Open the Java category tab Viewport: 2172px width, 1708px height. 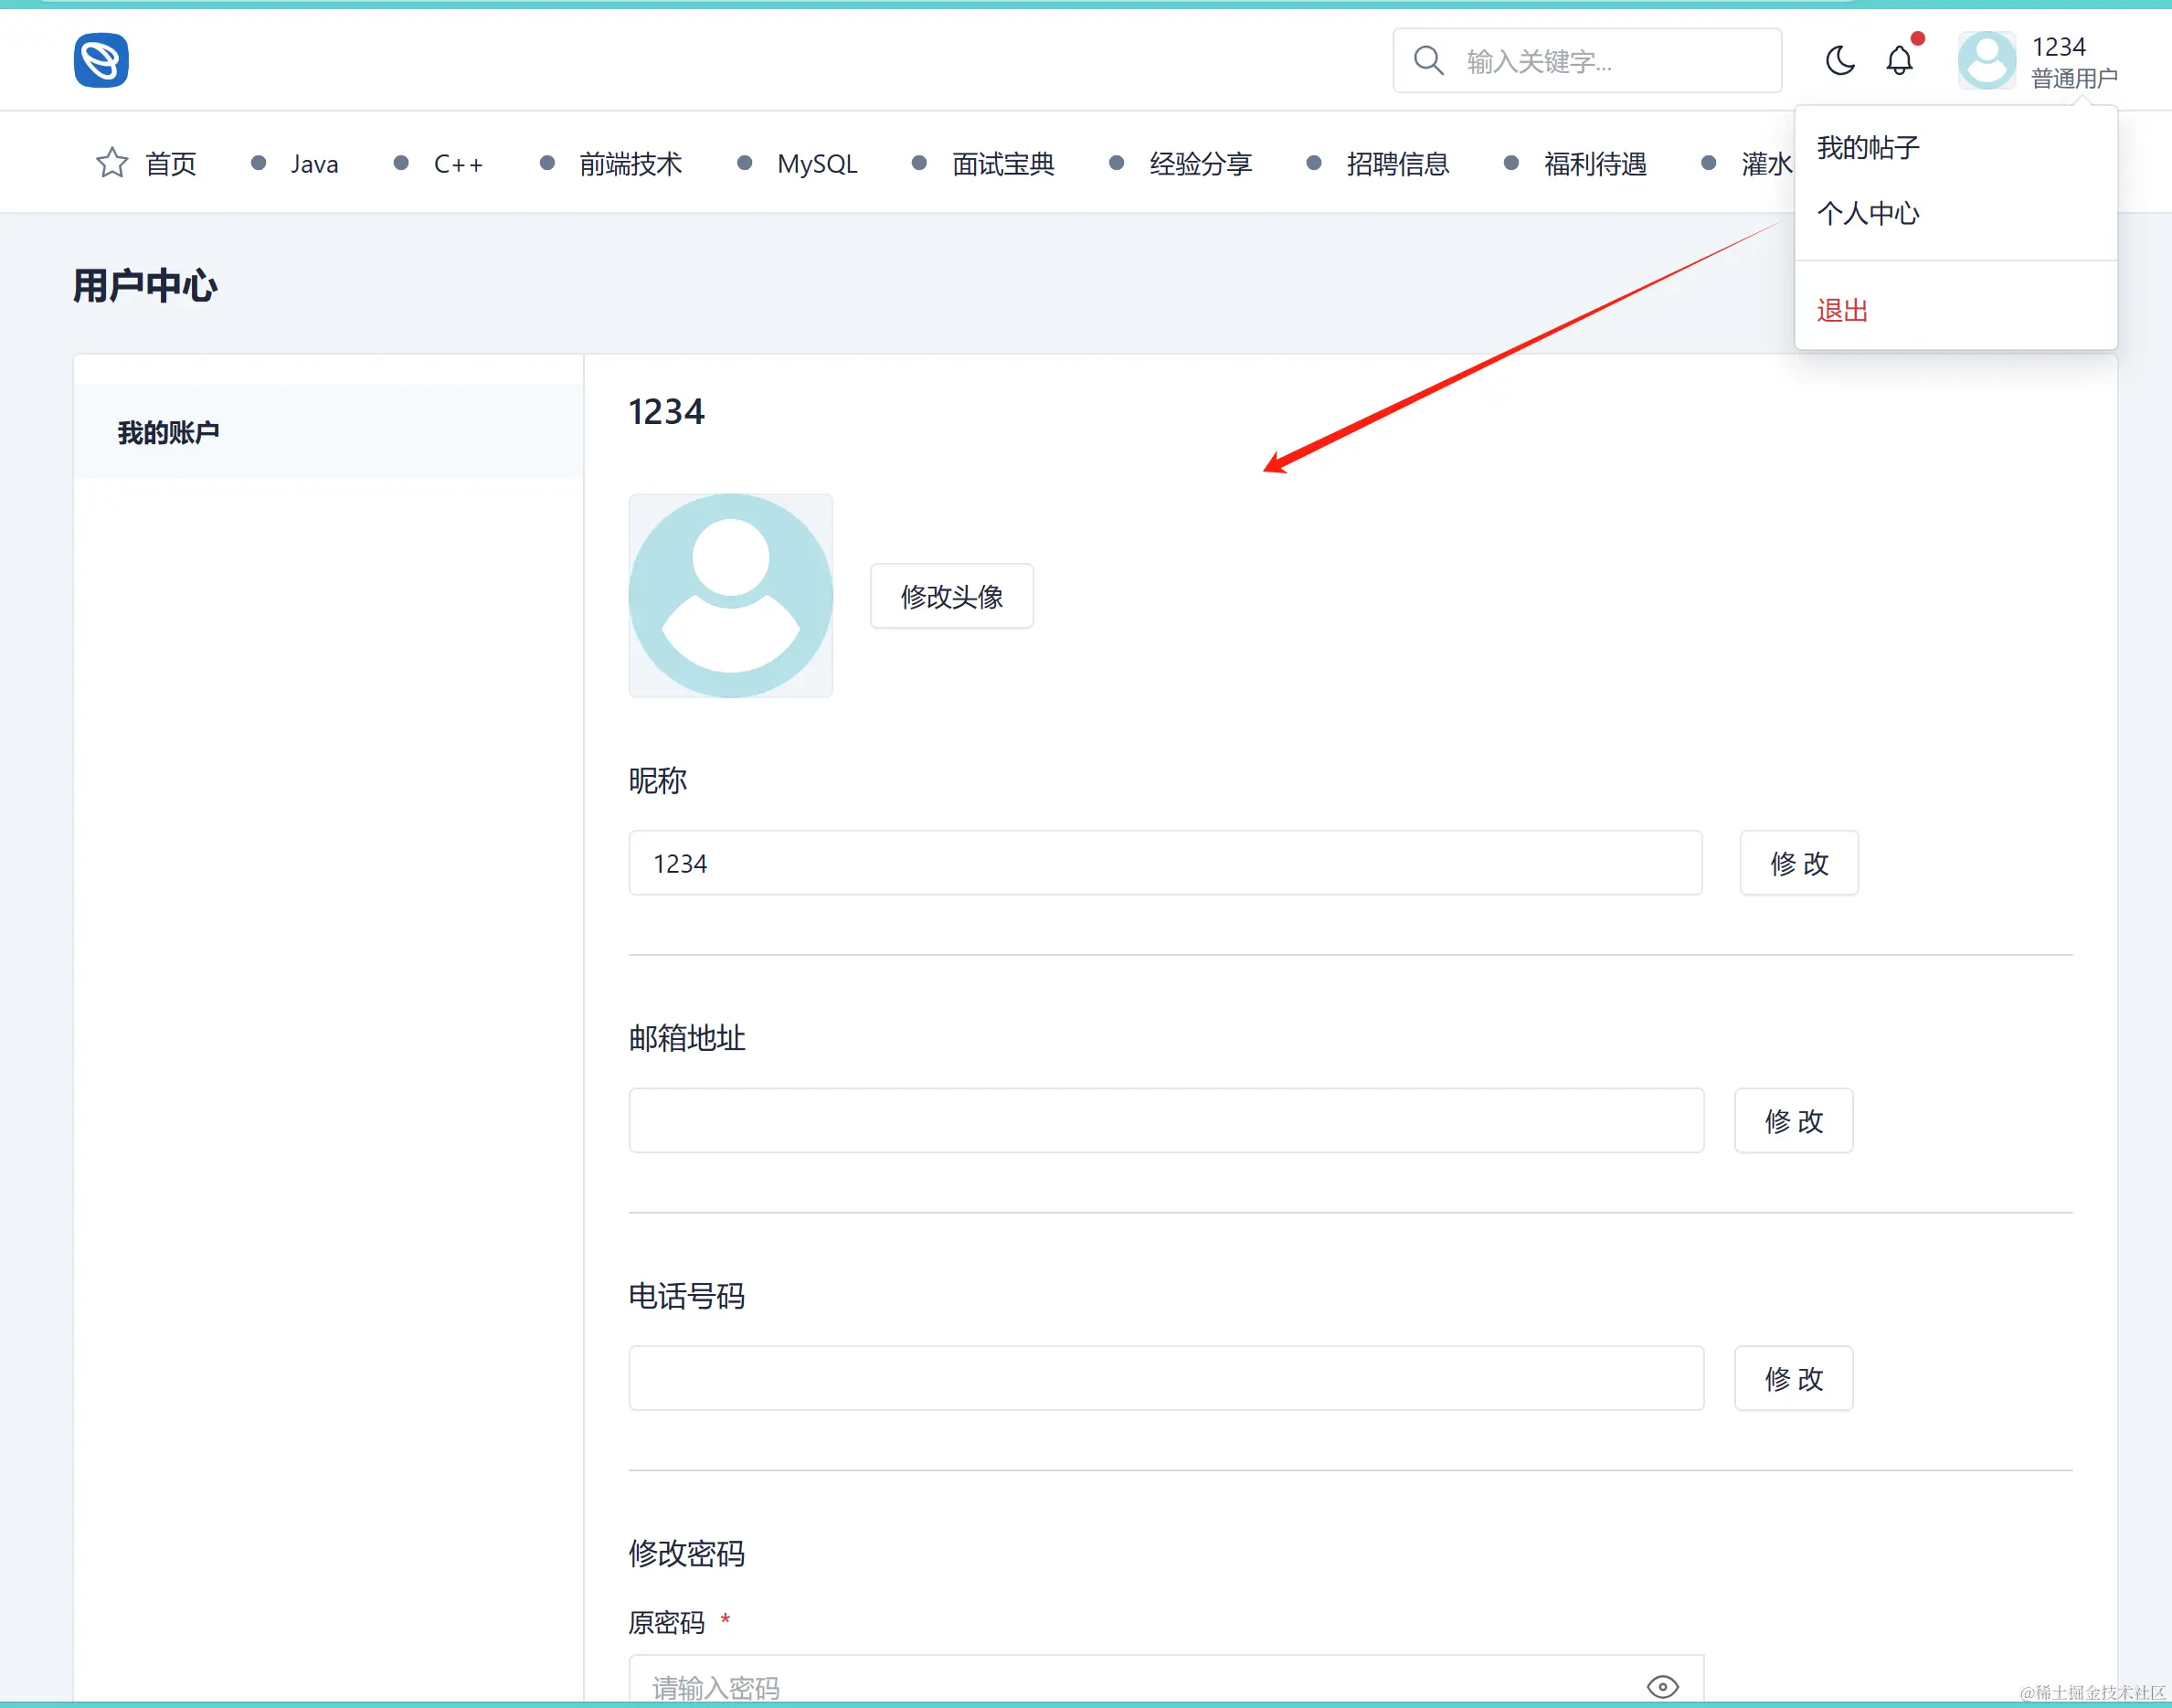click(313, 164)
